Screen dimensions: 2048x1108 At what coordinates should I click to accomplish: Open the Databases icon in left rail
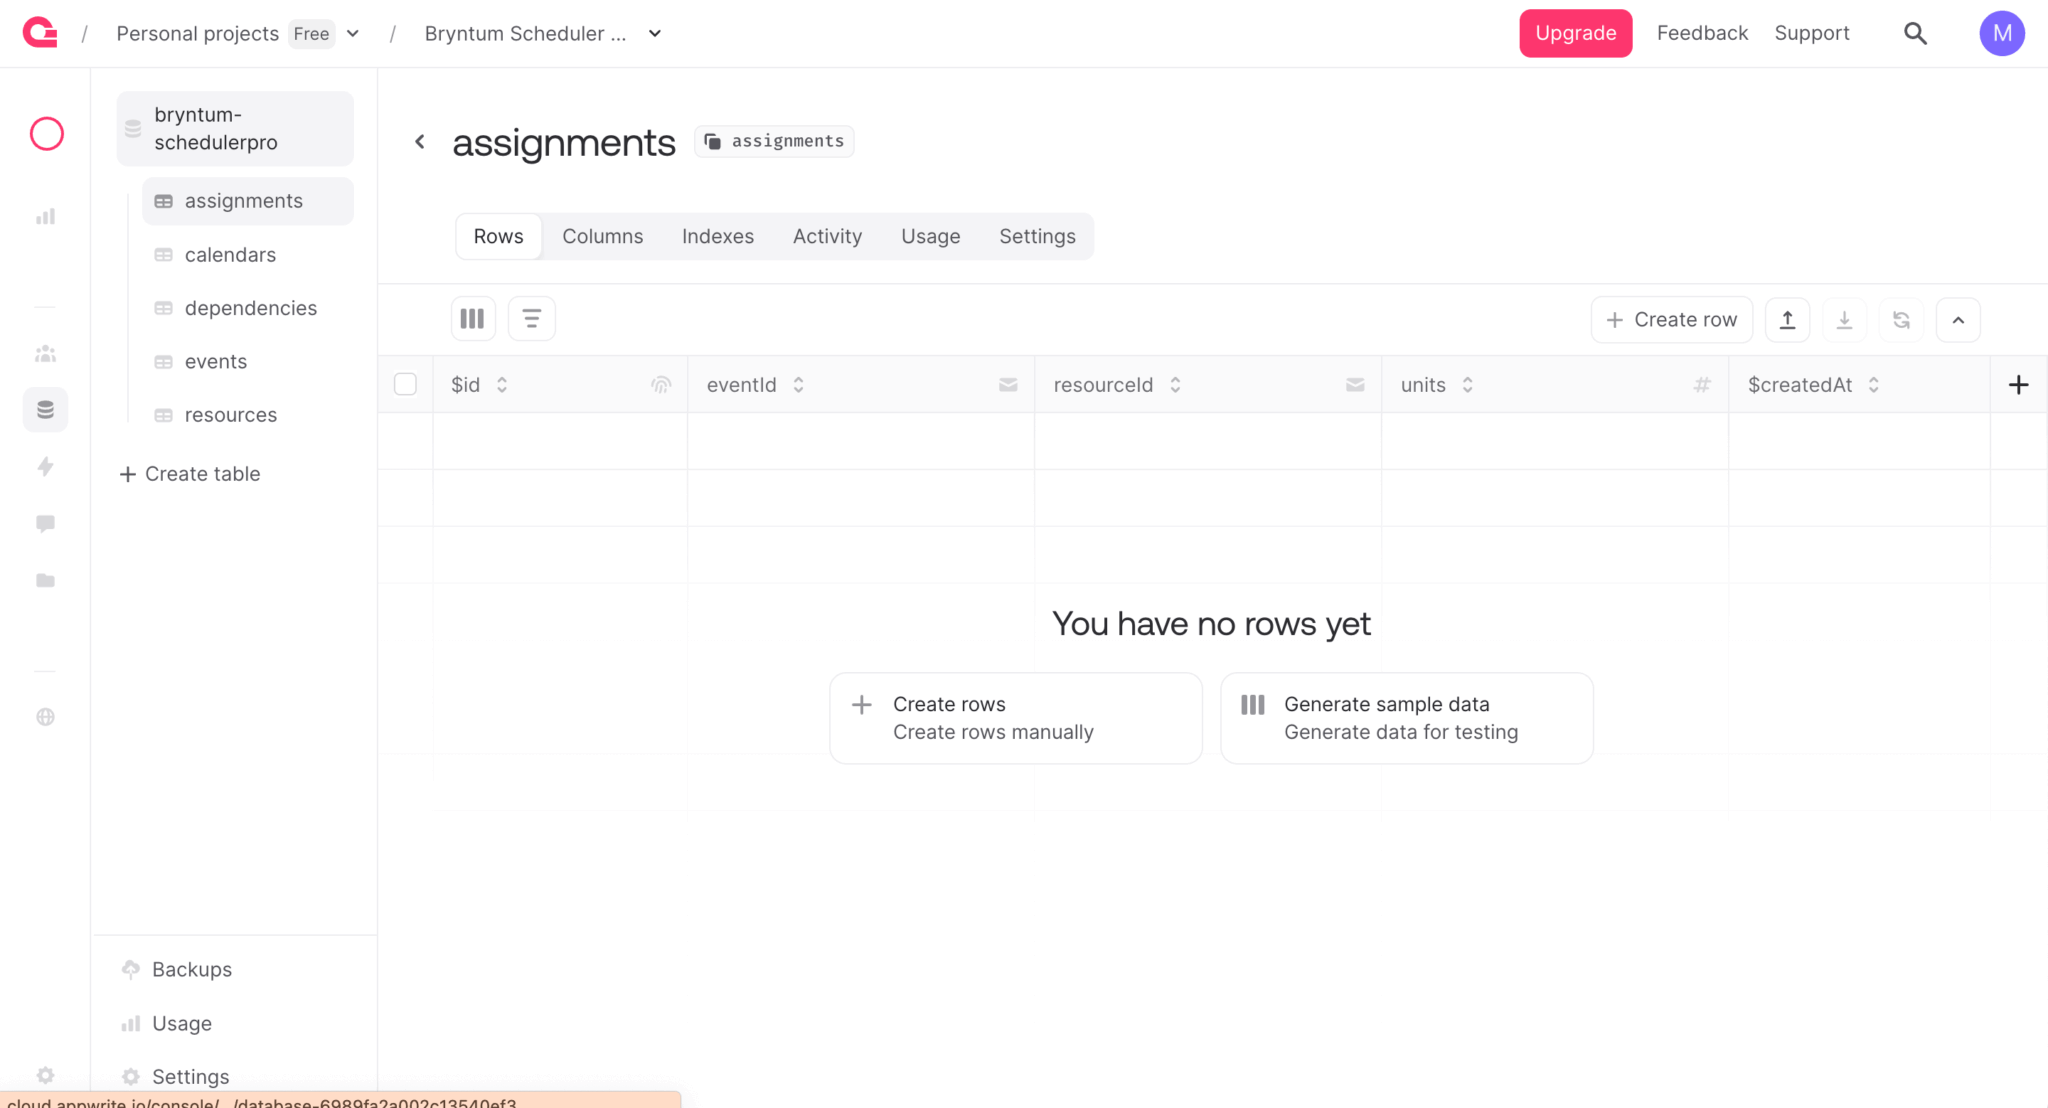(x=45, y=410)
